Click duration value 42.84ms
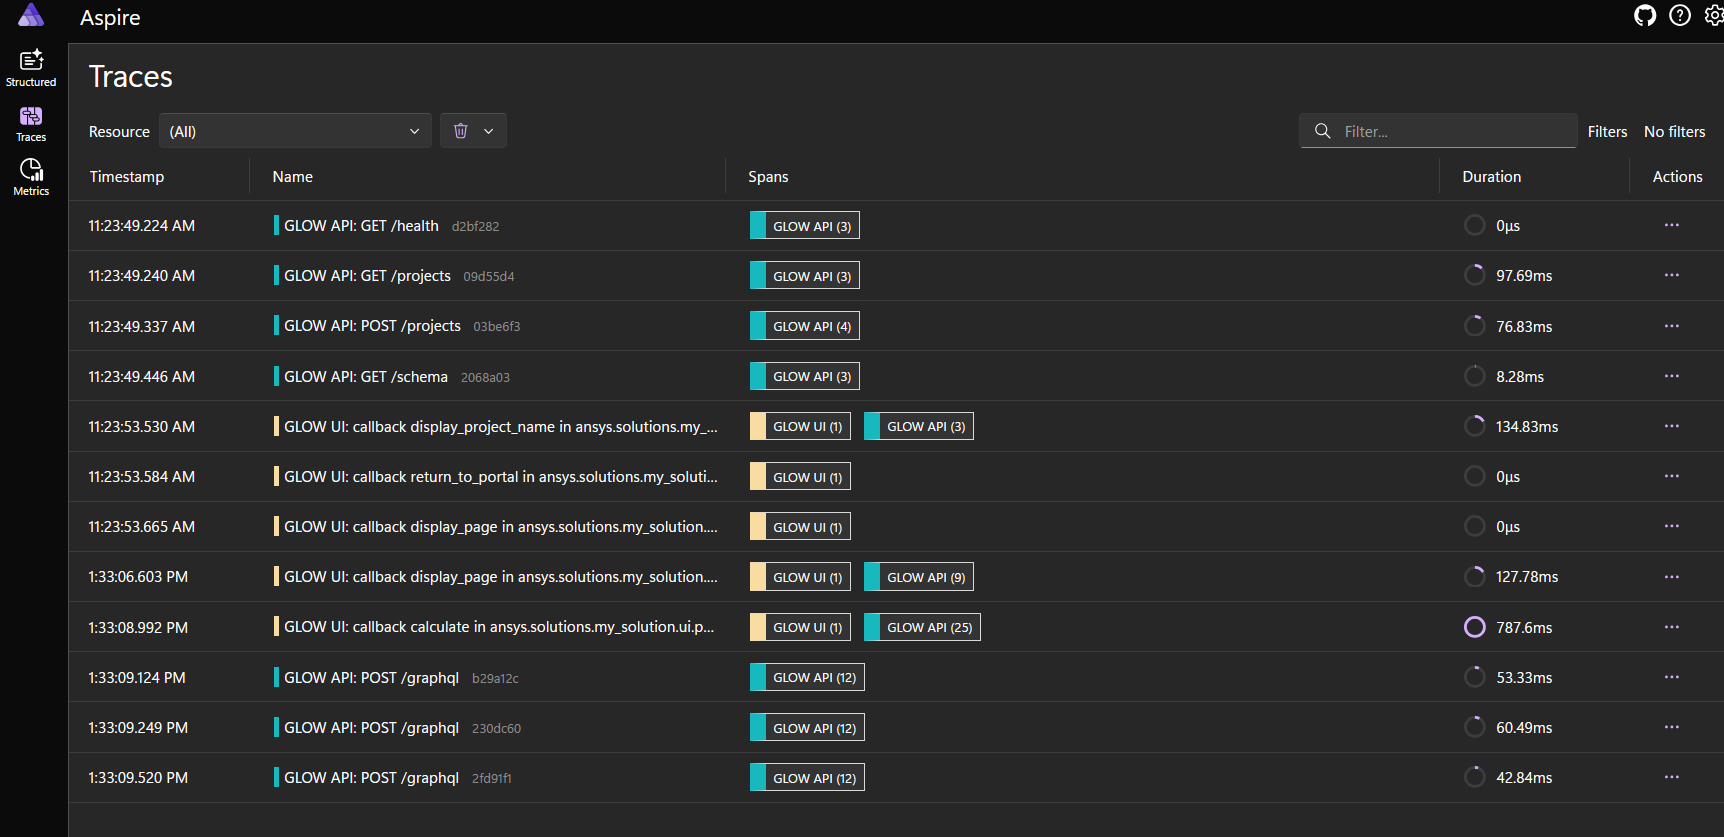Image resolution: width=1724 pixels, height=837 pixels. [x=1524, y=777]
